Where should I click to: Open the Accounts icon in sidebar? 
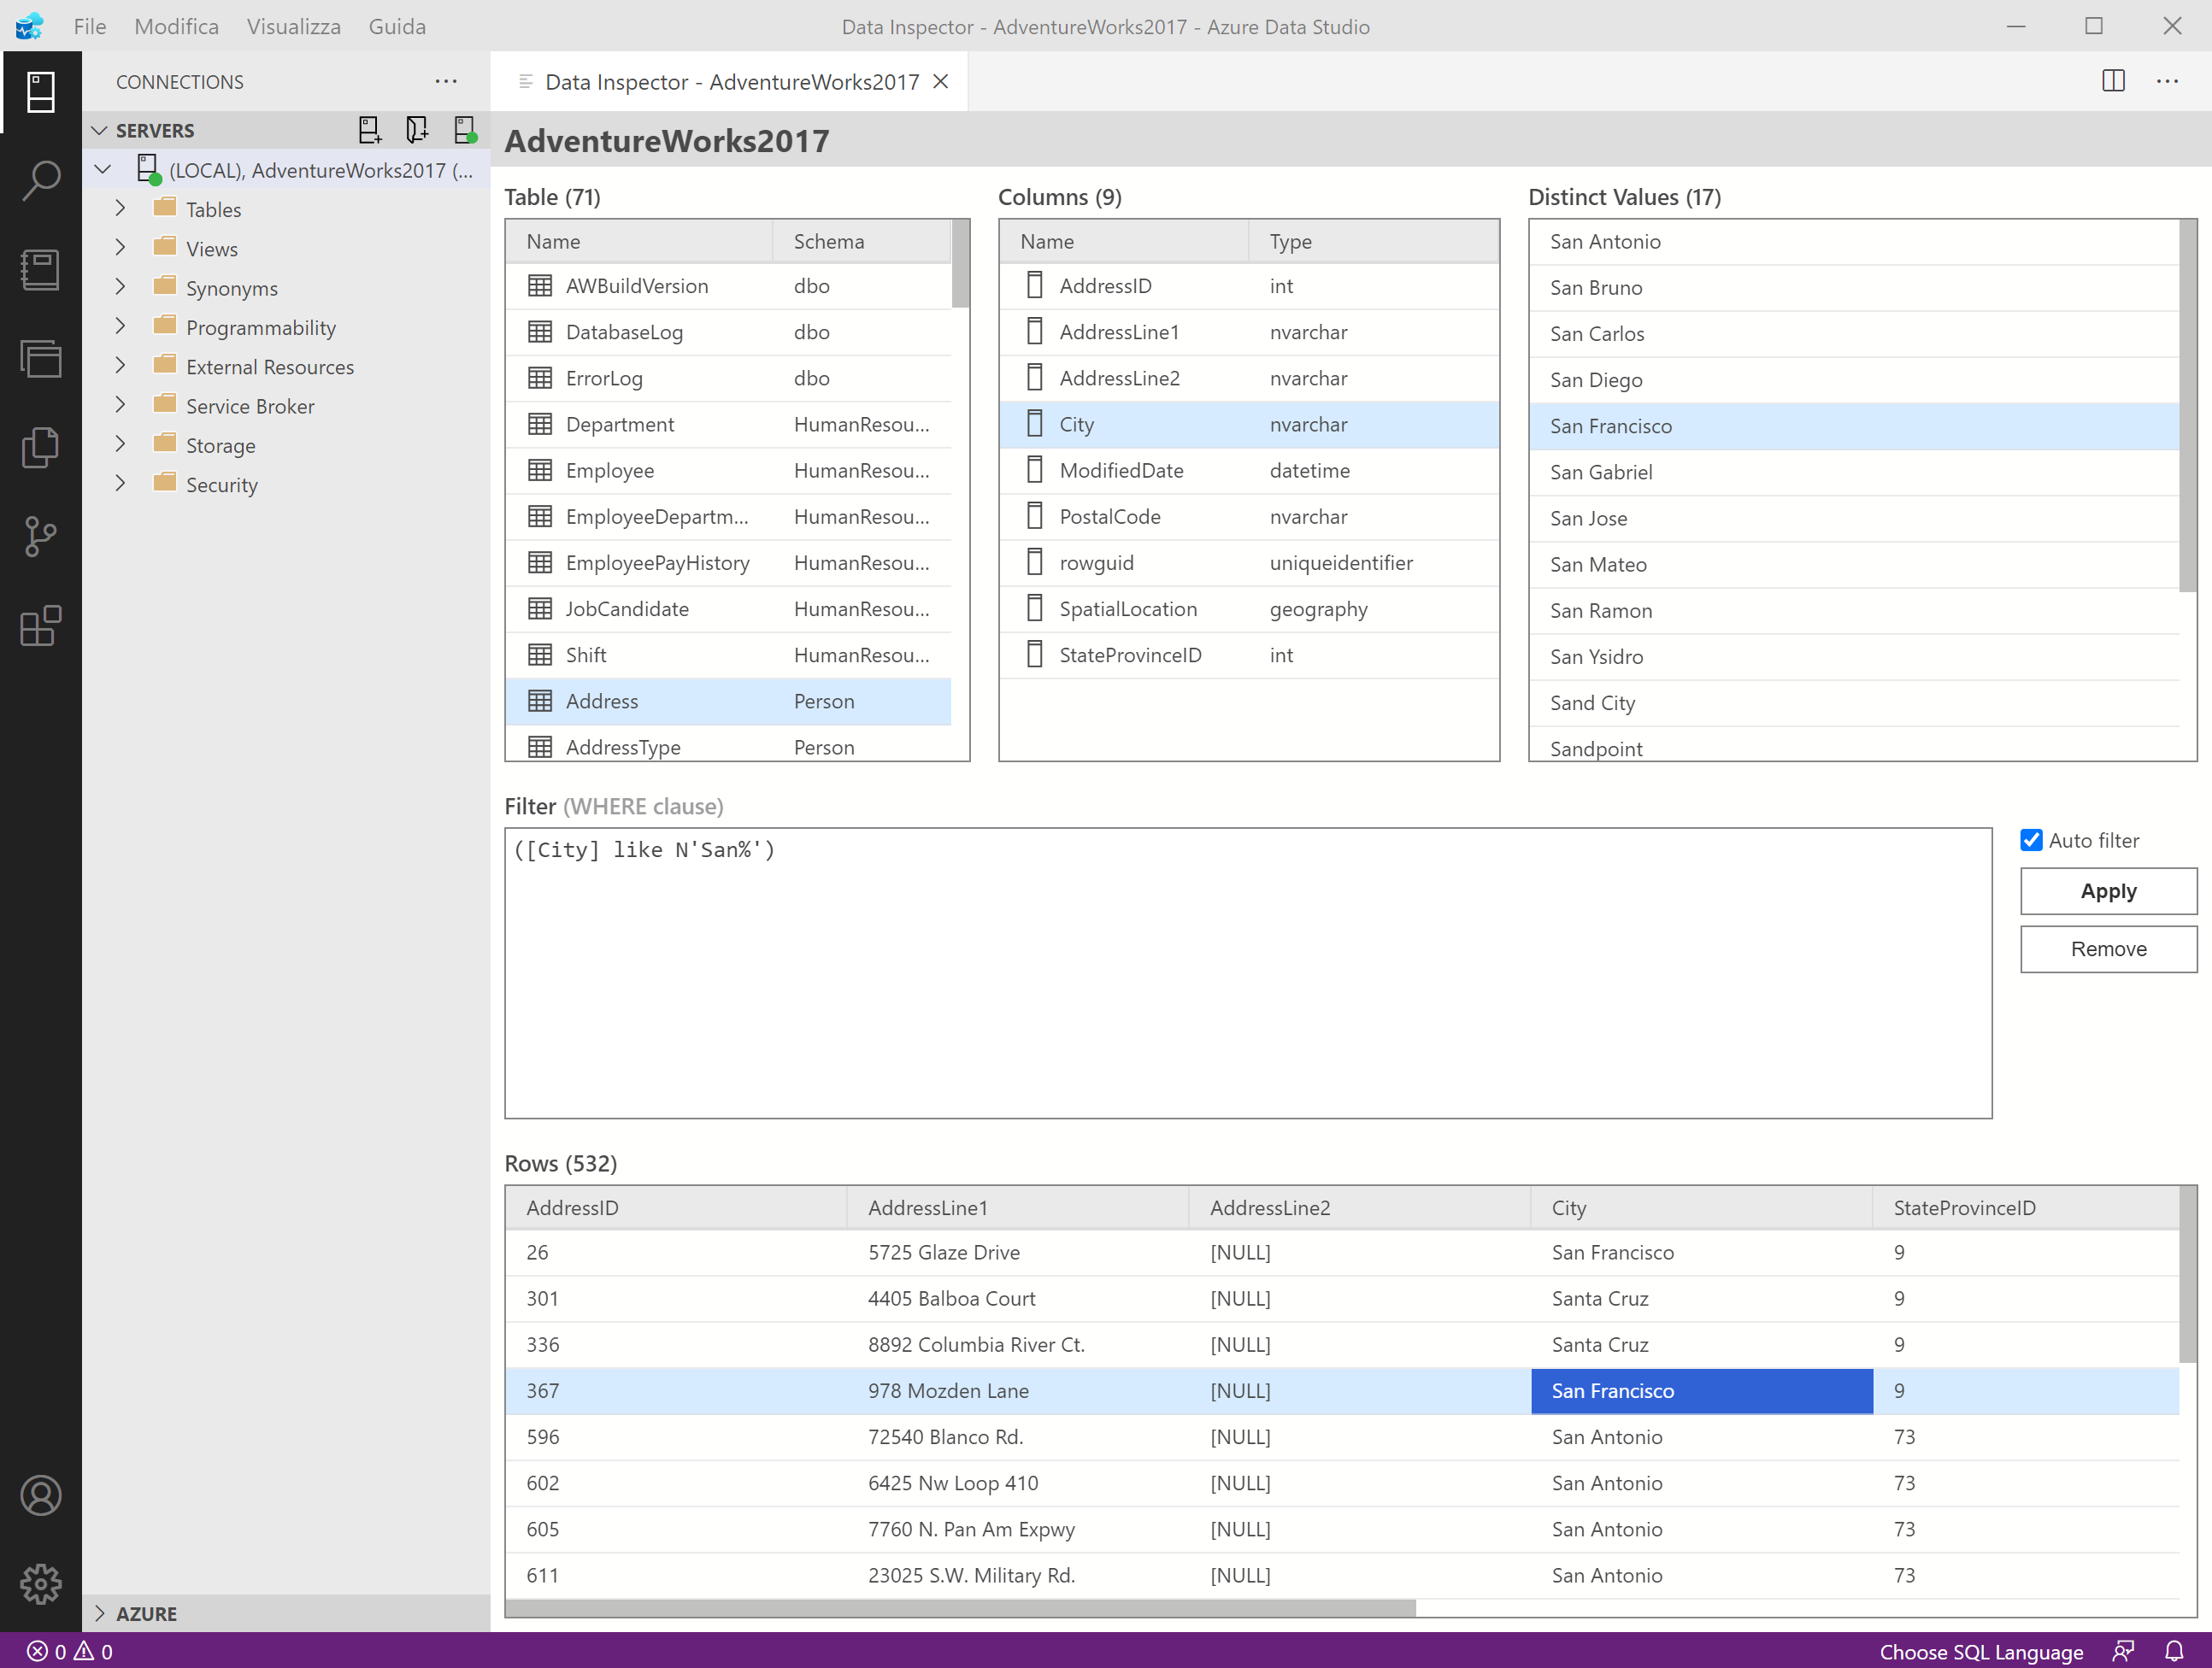40,1495
